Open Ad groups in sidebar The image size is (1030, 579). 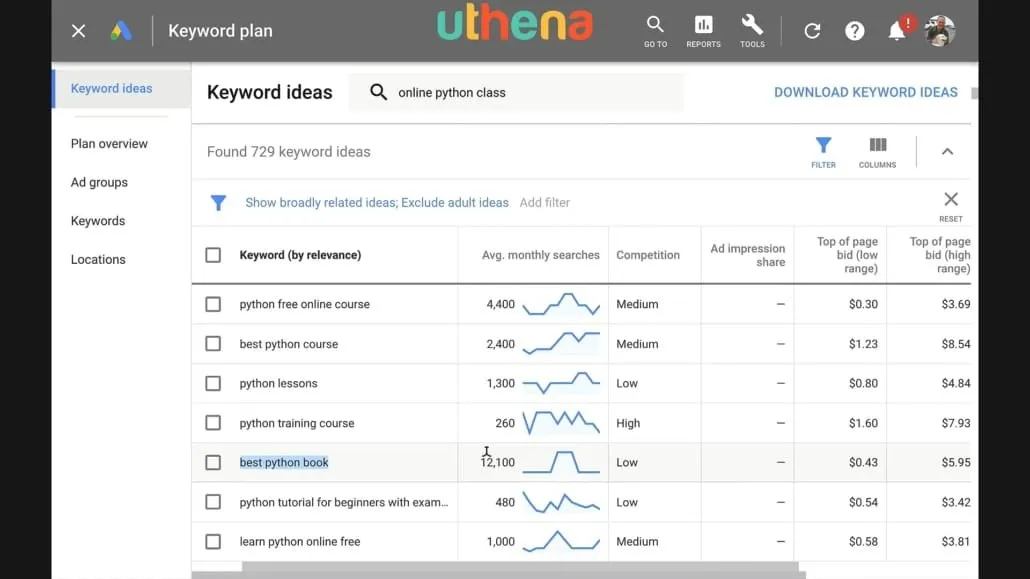click(99, 182)
